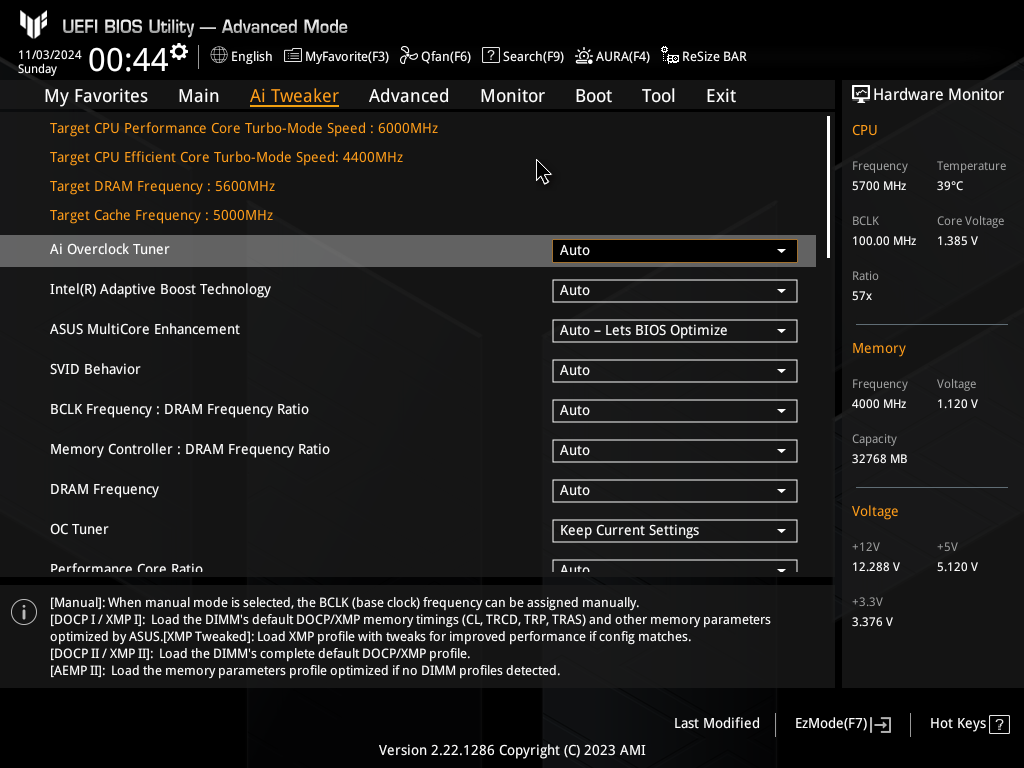Toggle ReSize BAR option
1024x768 pixels.
click(703, 56)
